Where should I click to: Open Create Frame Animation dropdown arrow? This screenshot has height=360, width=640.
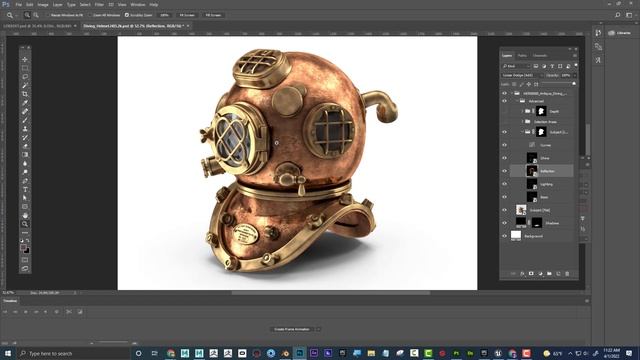[x=318, y=329]
